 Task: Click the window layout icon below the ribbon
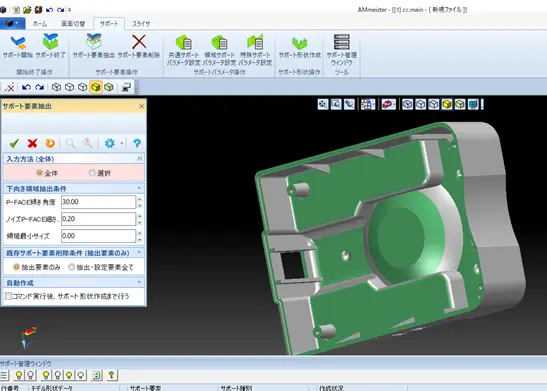pyautogui.click(x=126, y=87)
